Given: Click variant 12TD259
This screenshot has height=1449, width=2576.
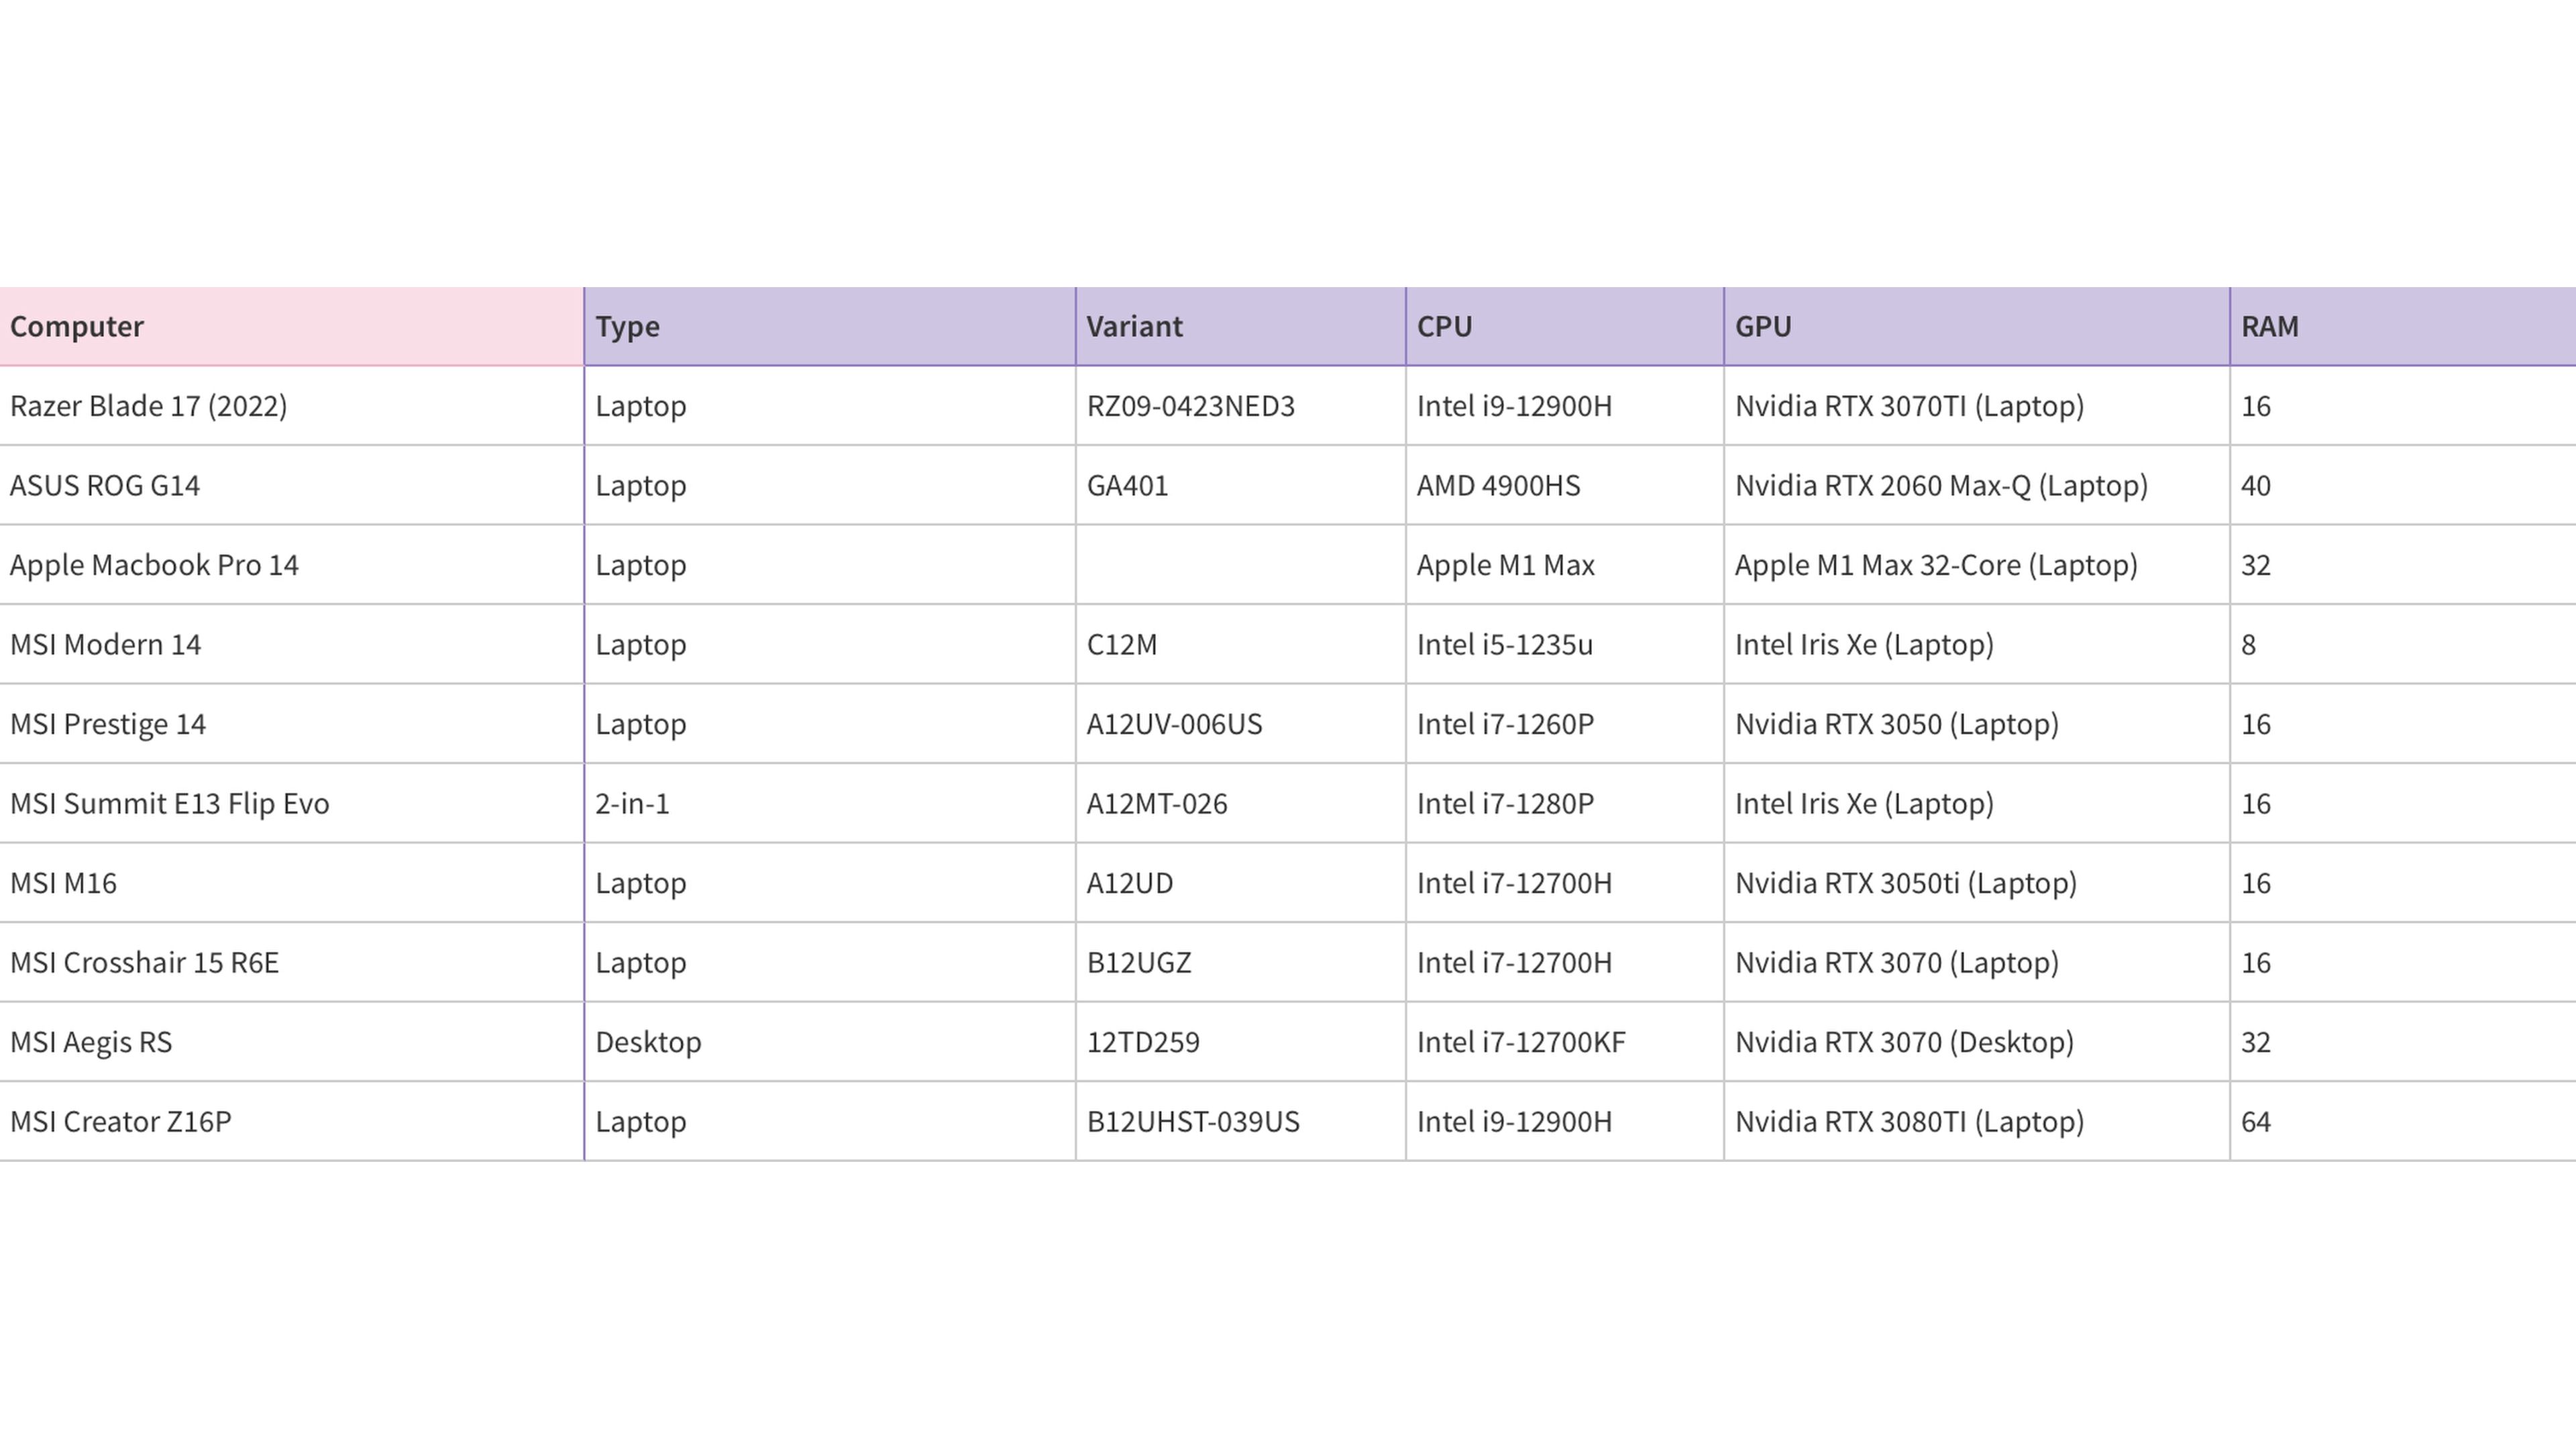Looking at the screenshot, I should point(1241,1042).
